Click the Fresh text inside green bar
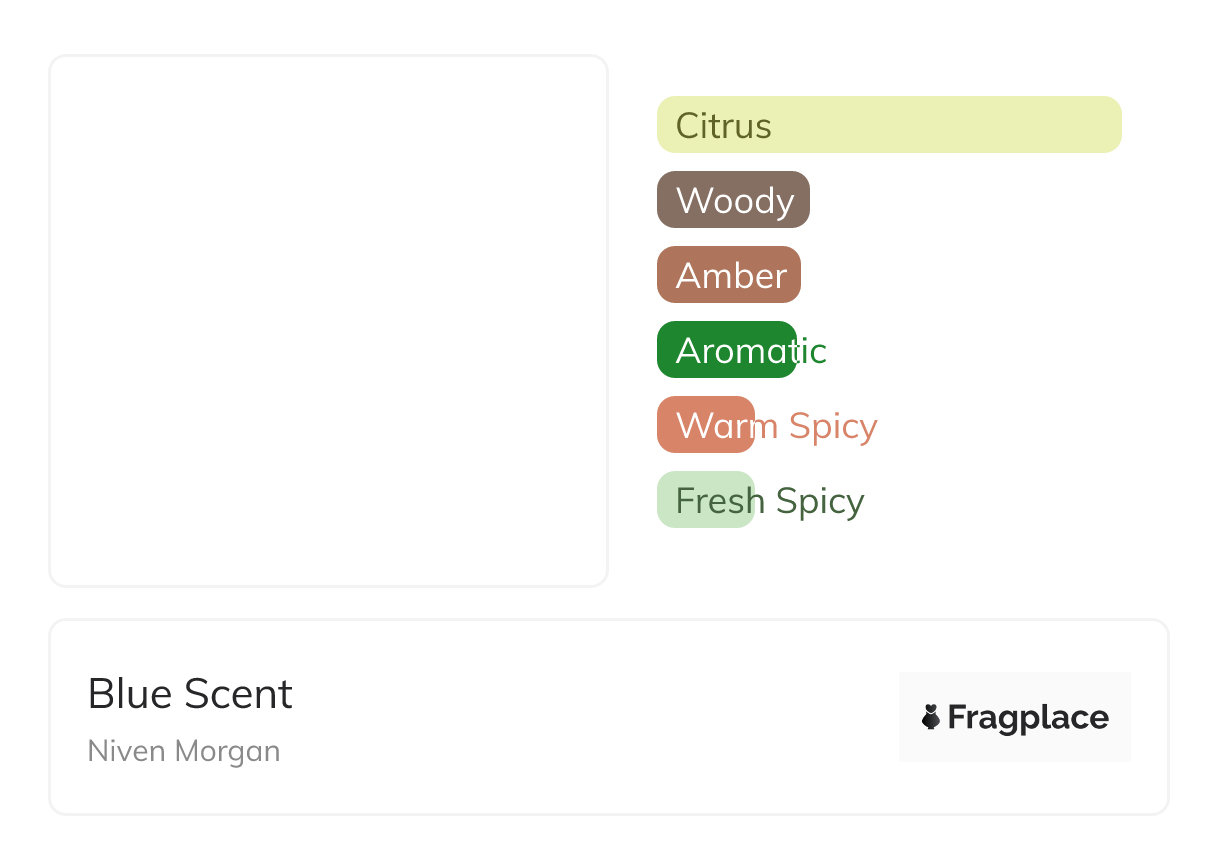The image size is (1218, 864). click(721, 501)
